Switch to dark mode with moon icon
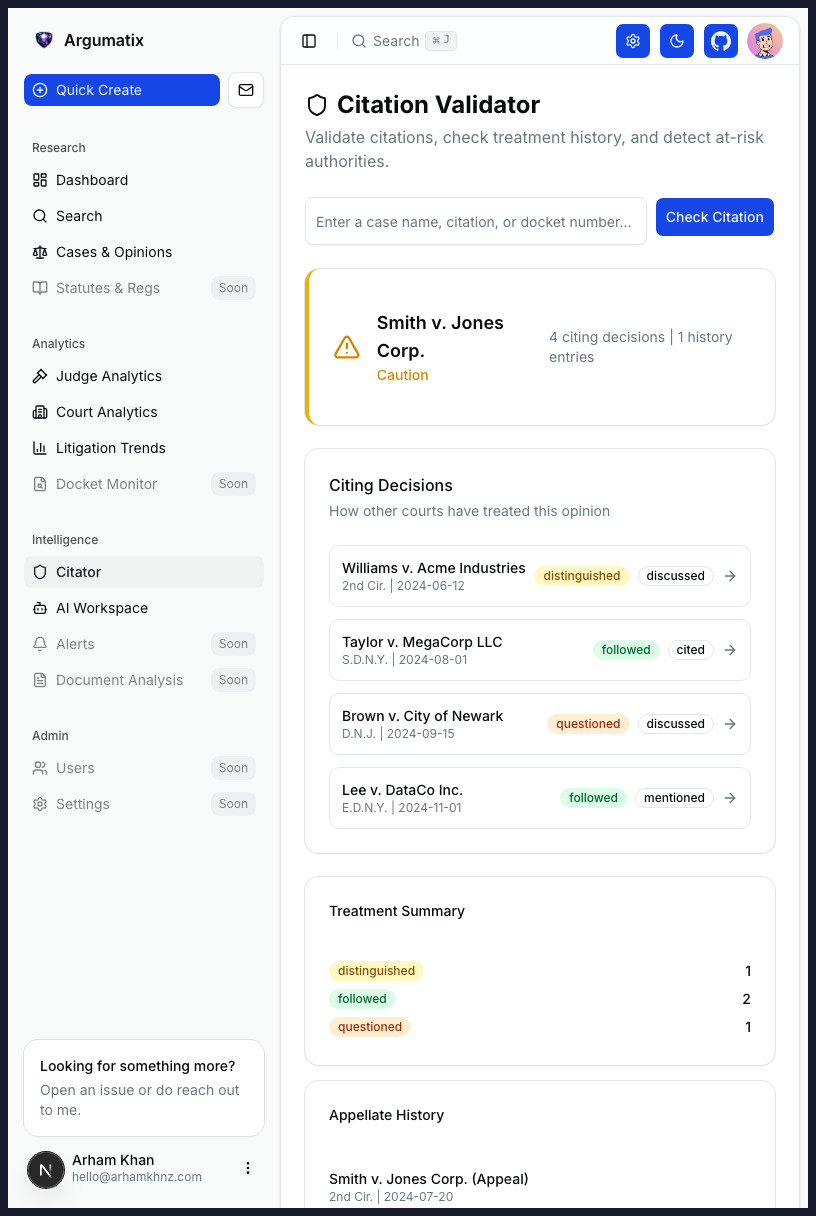 [x=676, y=41]
